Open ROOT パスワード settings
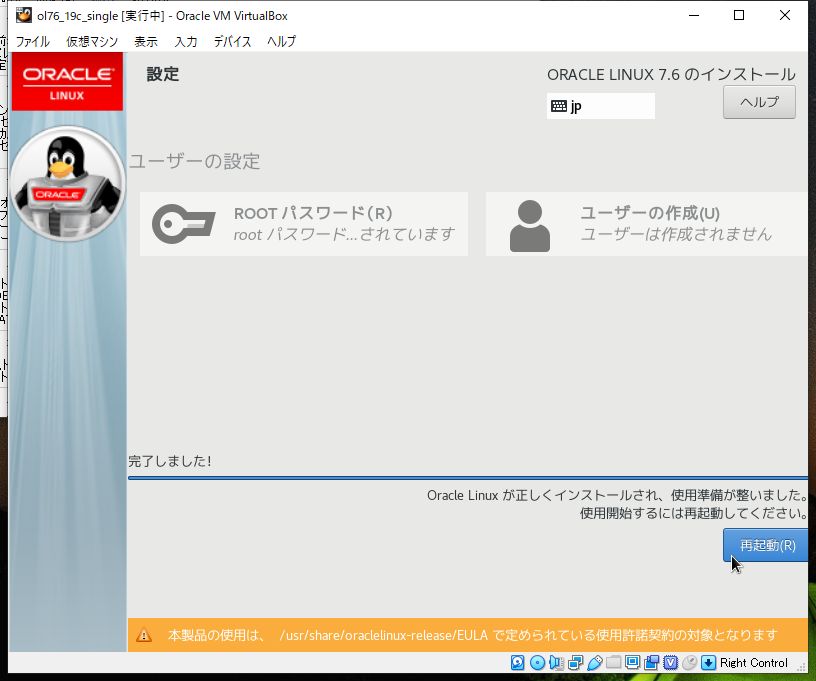Image resolution: width=816 pixels, height=681 pixels. (304, 224)
